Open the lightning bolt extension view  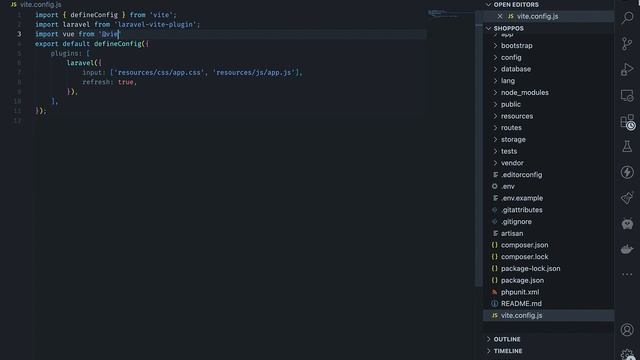627,172
